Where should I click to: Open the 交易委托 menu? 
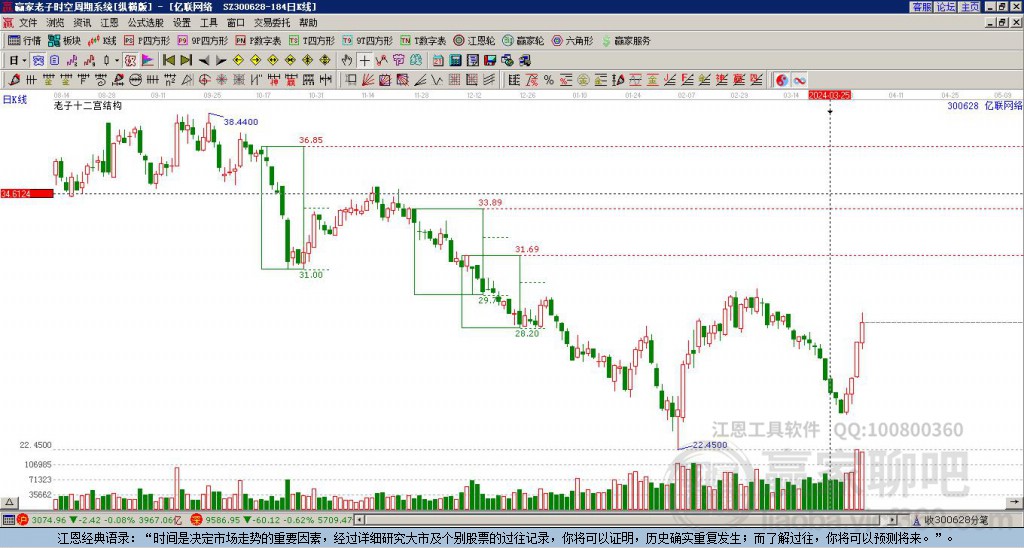(x=272, y=23)
